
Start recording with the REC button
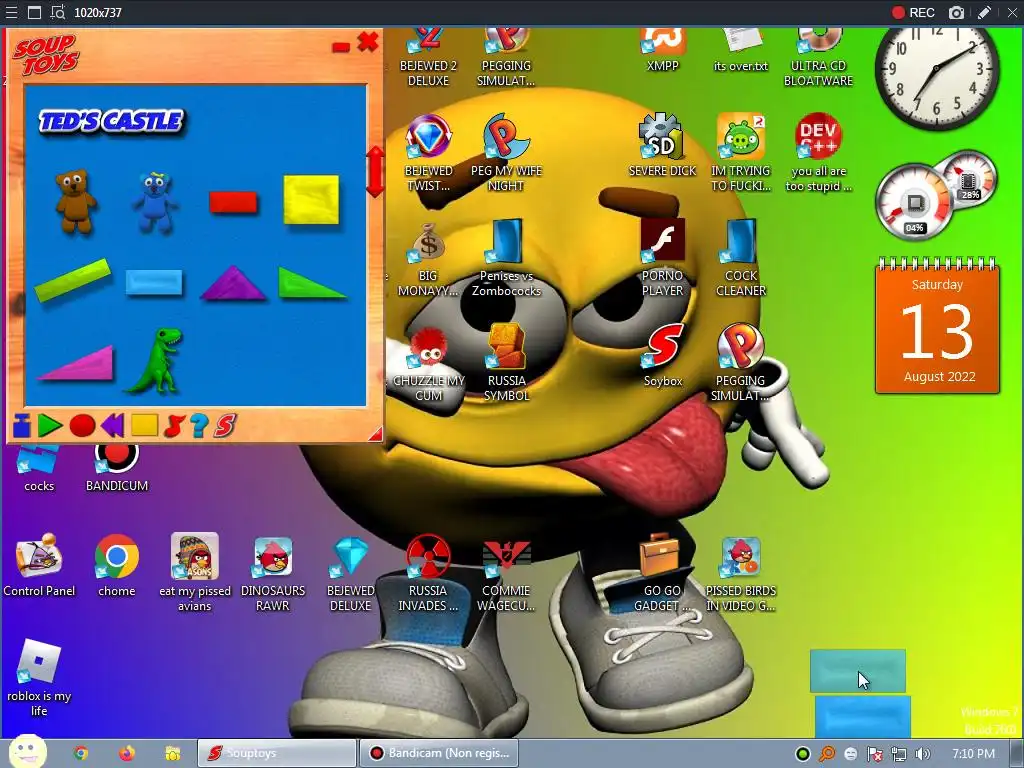[913, 12]
